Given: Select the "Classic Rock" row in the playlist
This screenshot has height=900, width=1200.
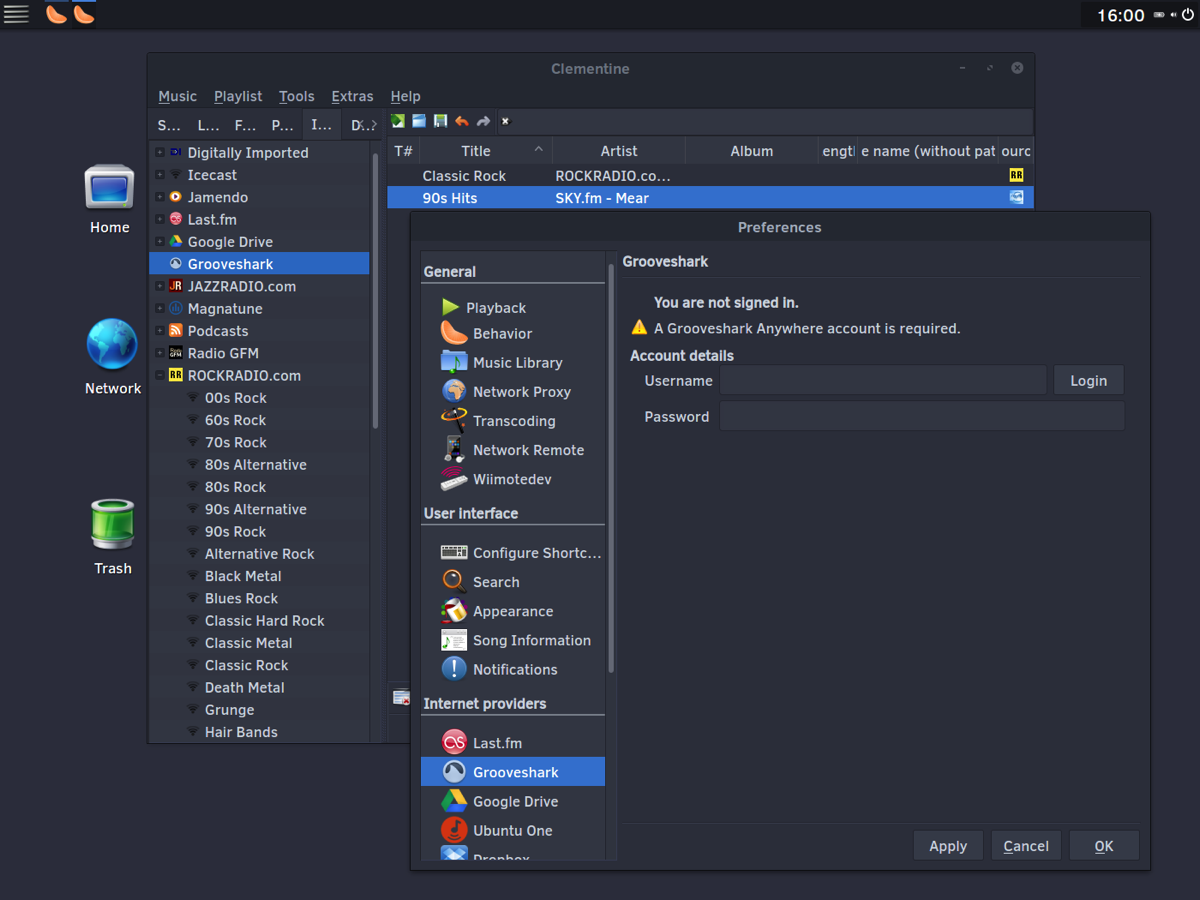Looking at the screenshot, I should pyautogui.click(x=710, y=175).
